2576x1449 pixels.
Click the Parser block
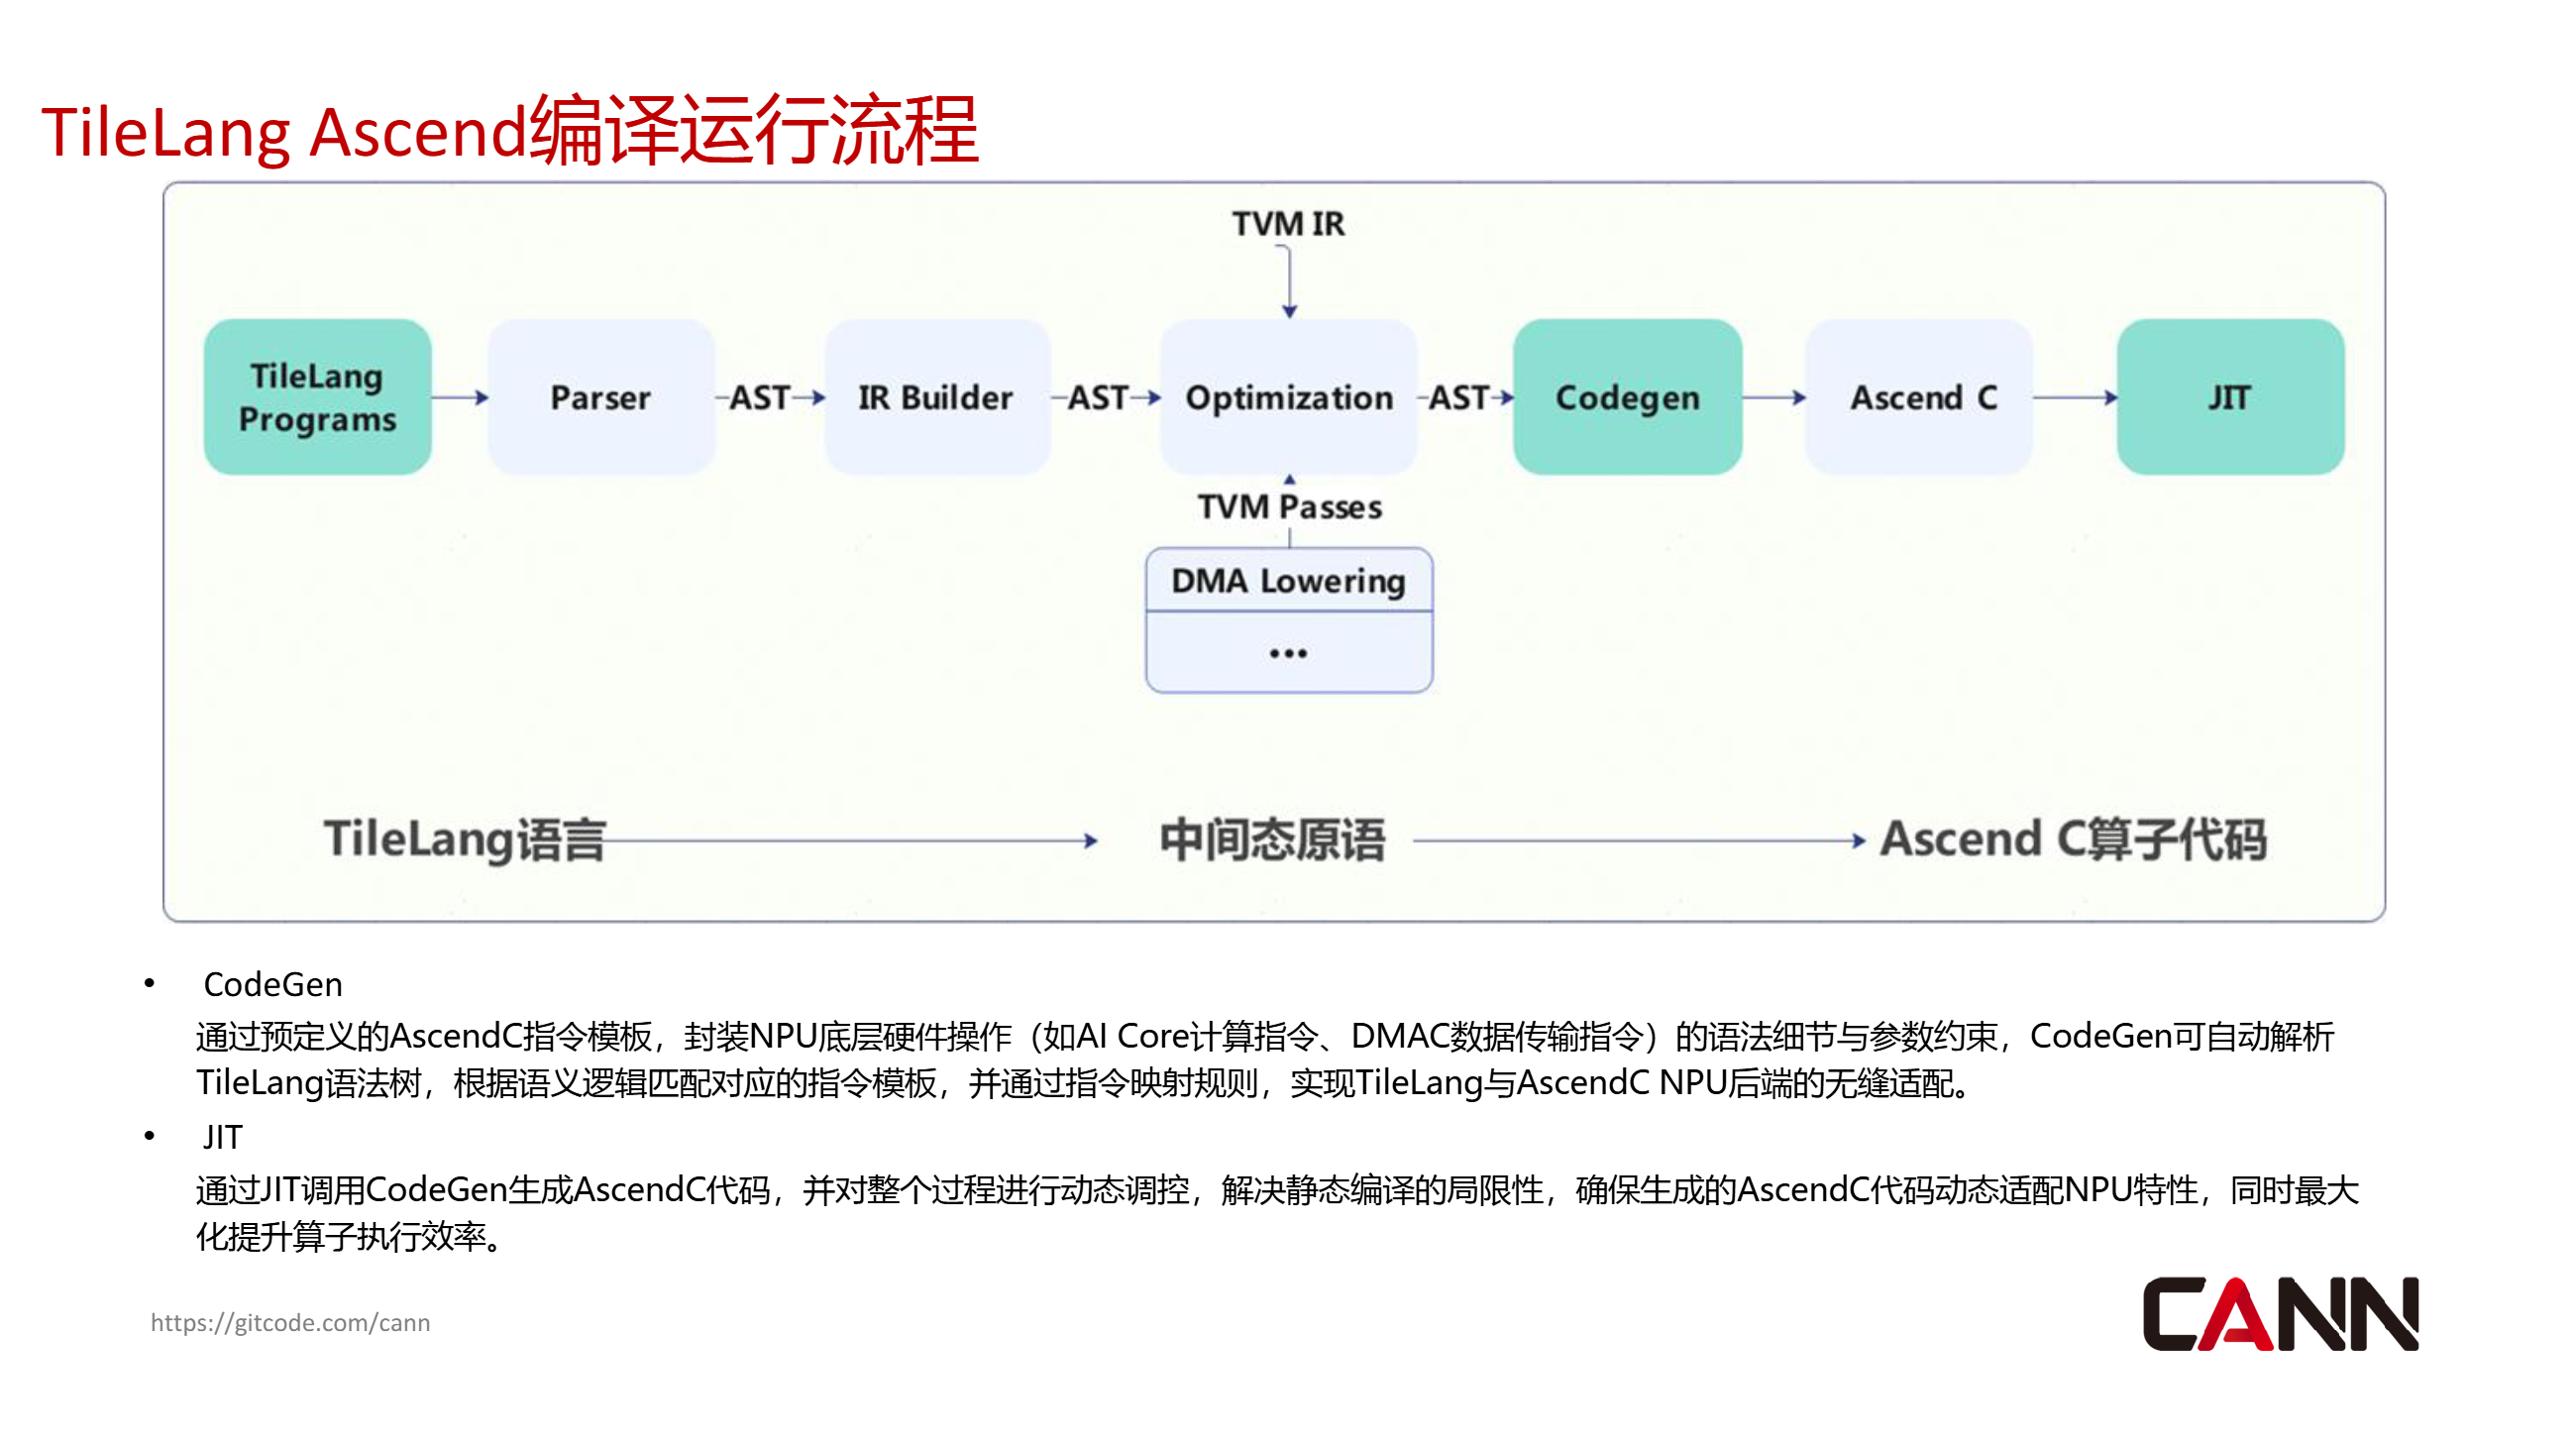coord(600,397)
